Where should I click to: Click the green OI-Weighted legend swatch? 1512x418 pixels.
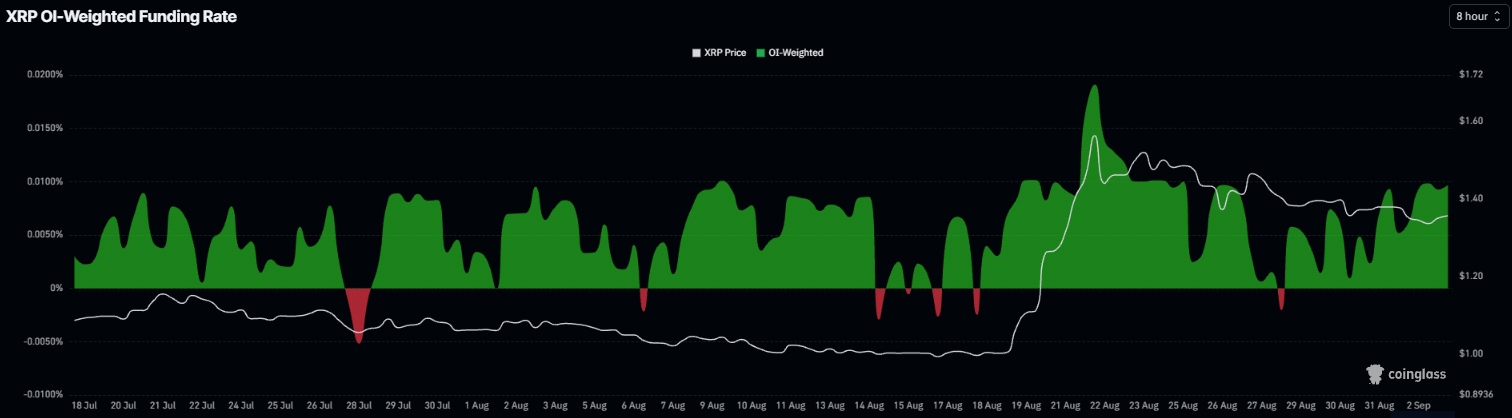tap(760, 52)
